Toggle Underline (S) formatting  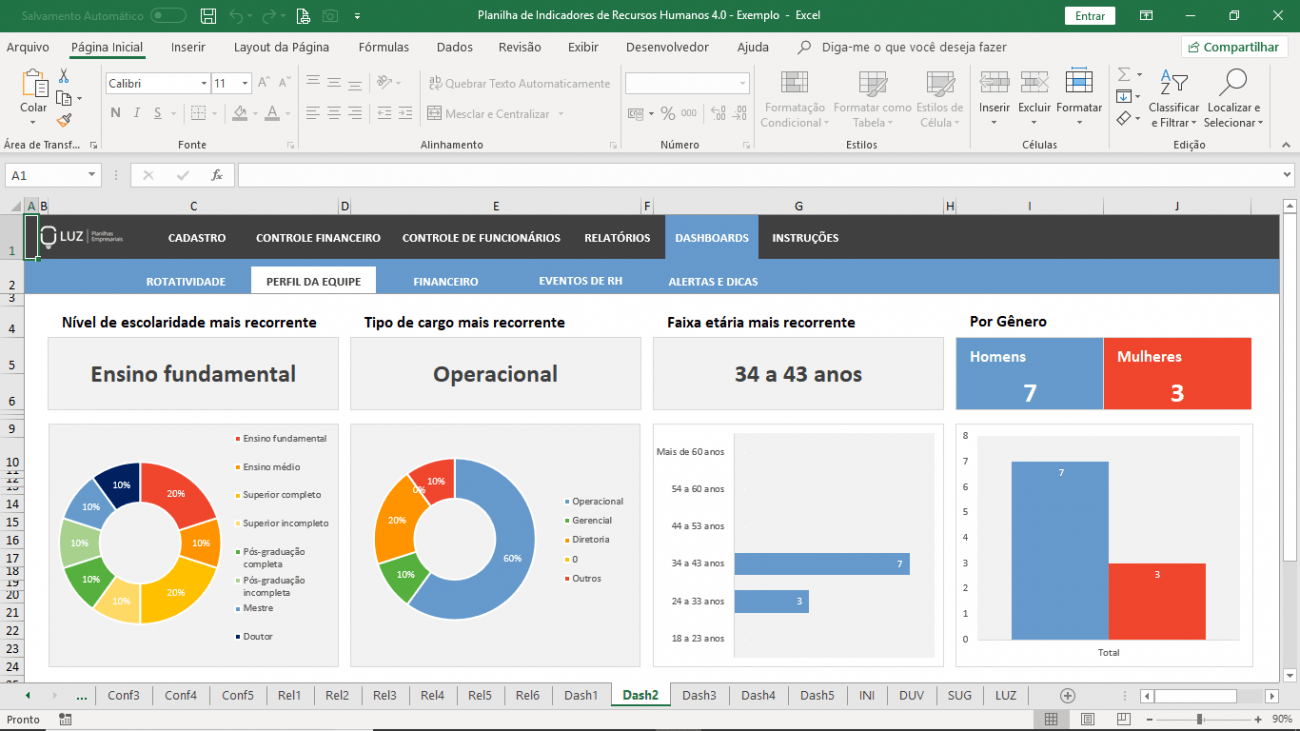[159, 113]
